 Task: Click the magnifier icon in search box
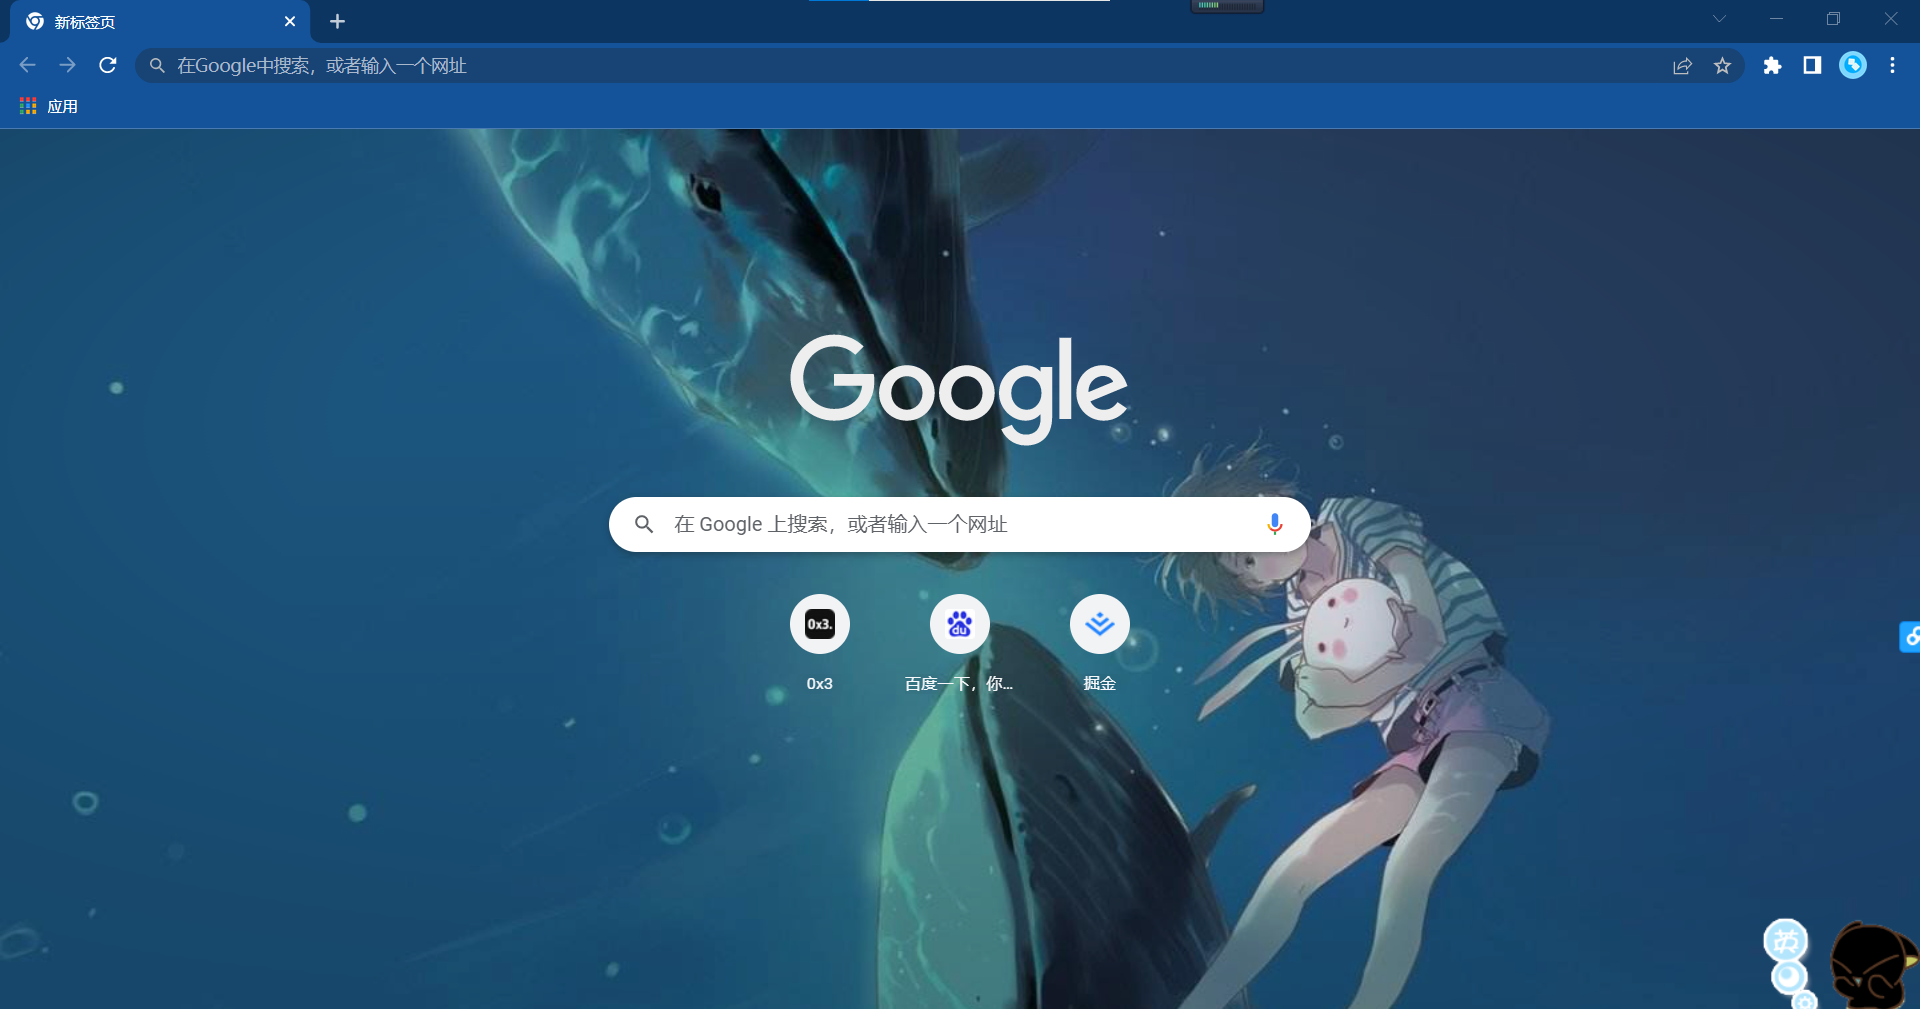pyautogui.click(x=644, y=524)
